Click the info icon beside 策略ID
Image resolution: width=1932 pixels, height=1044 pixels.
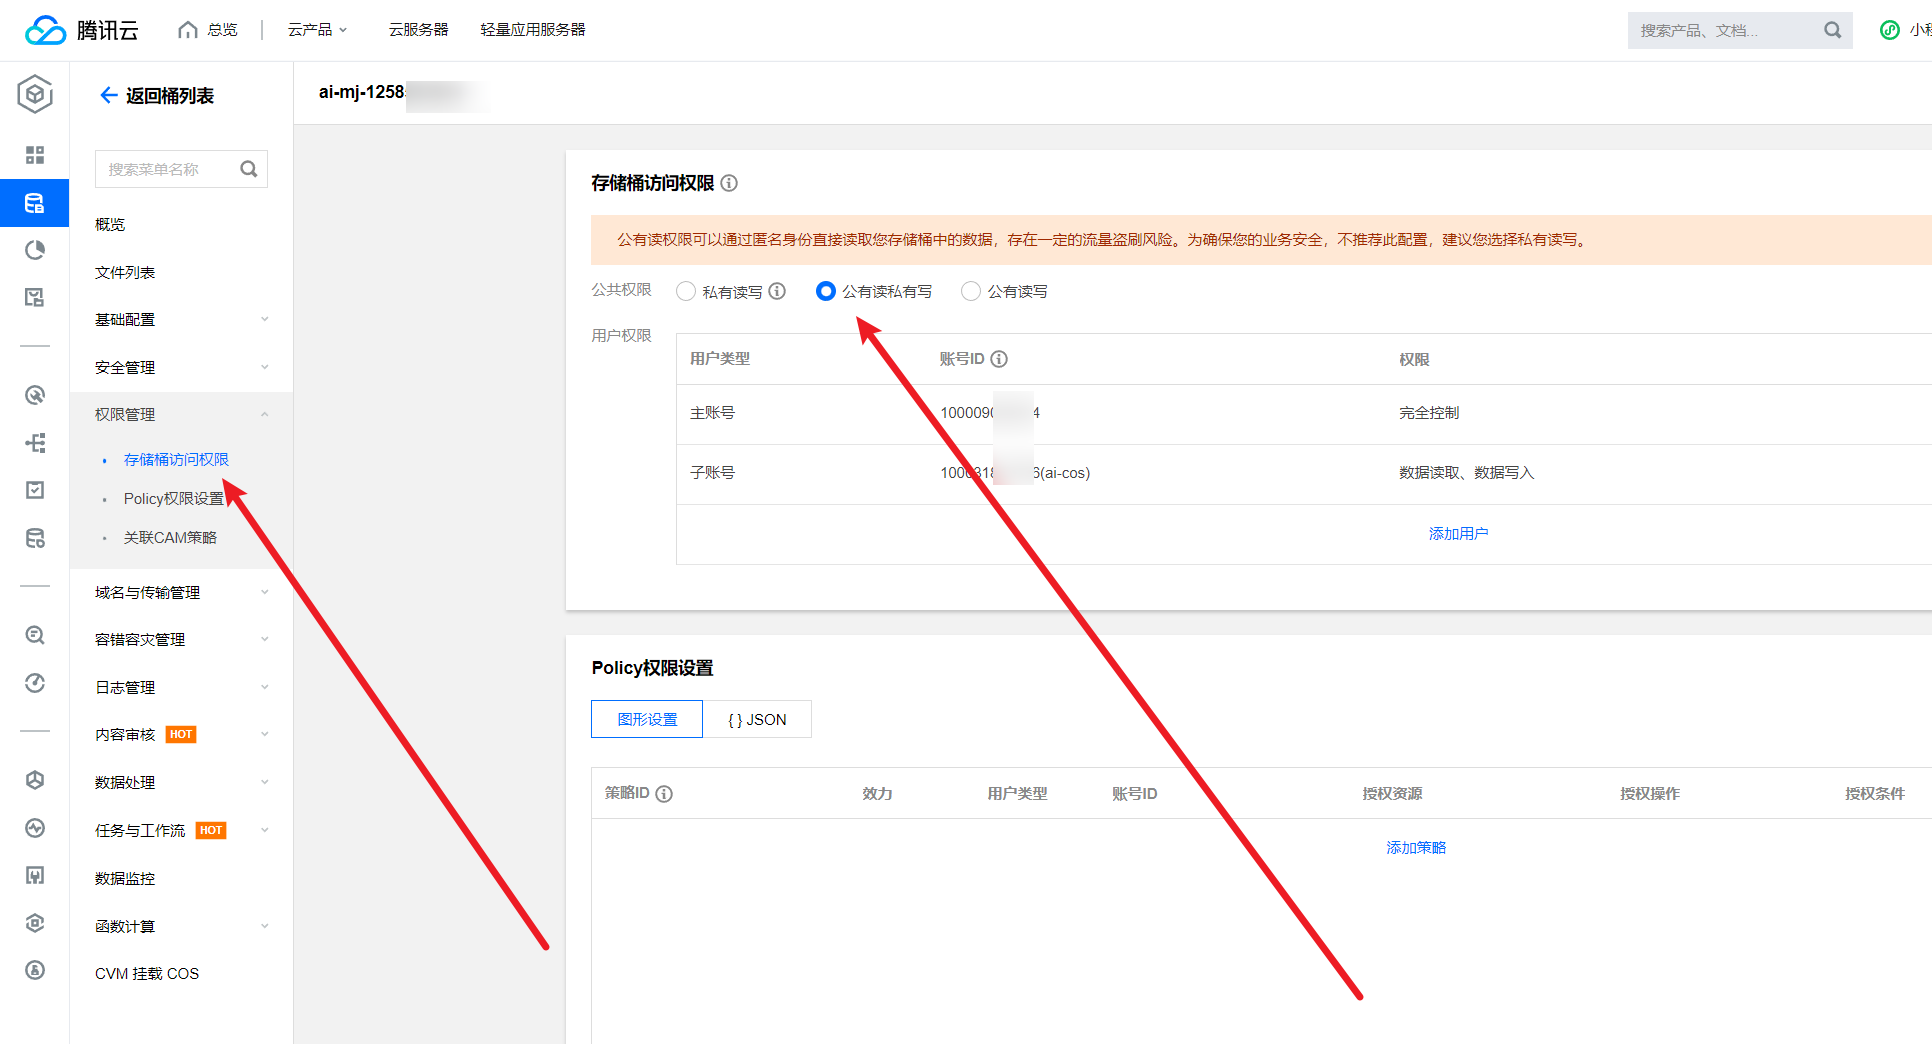664,794
